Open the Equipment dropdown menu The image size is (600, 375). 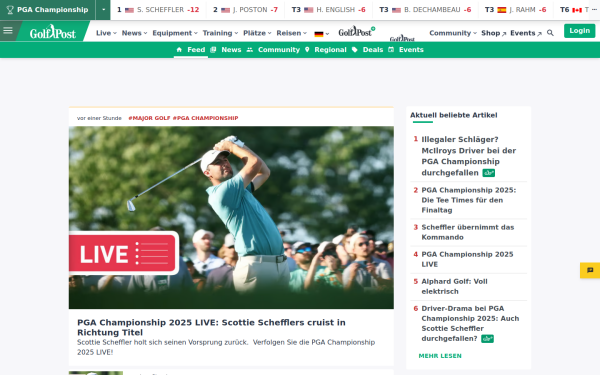click(x=175, y=33)
